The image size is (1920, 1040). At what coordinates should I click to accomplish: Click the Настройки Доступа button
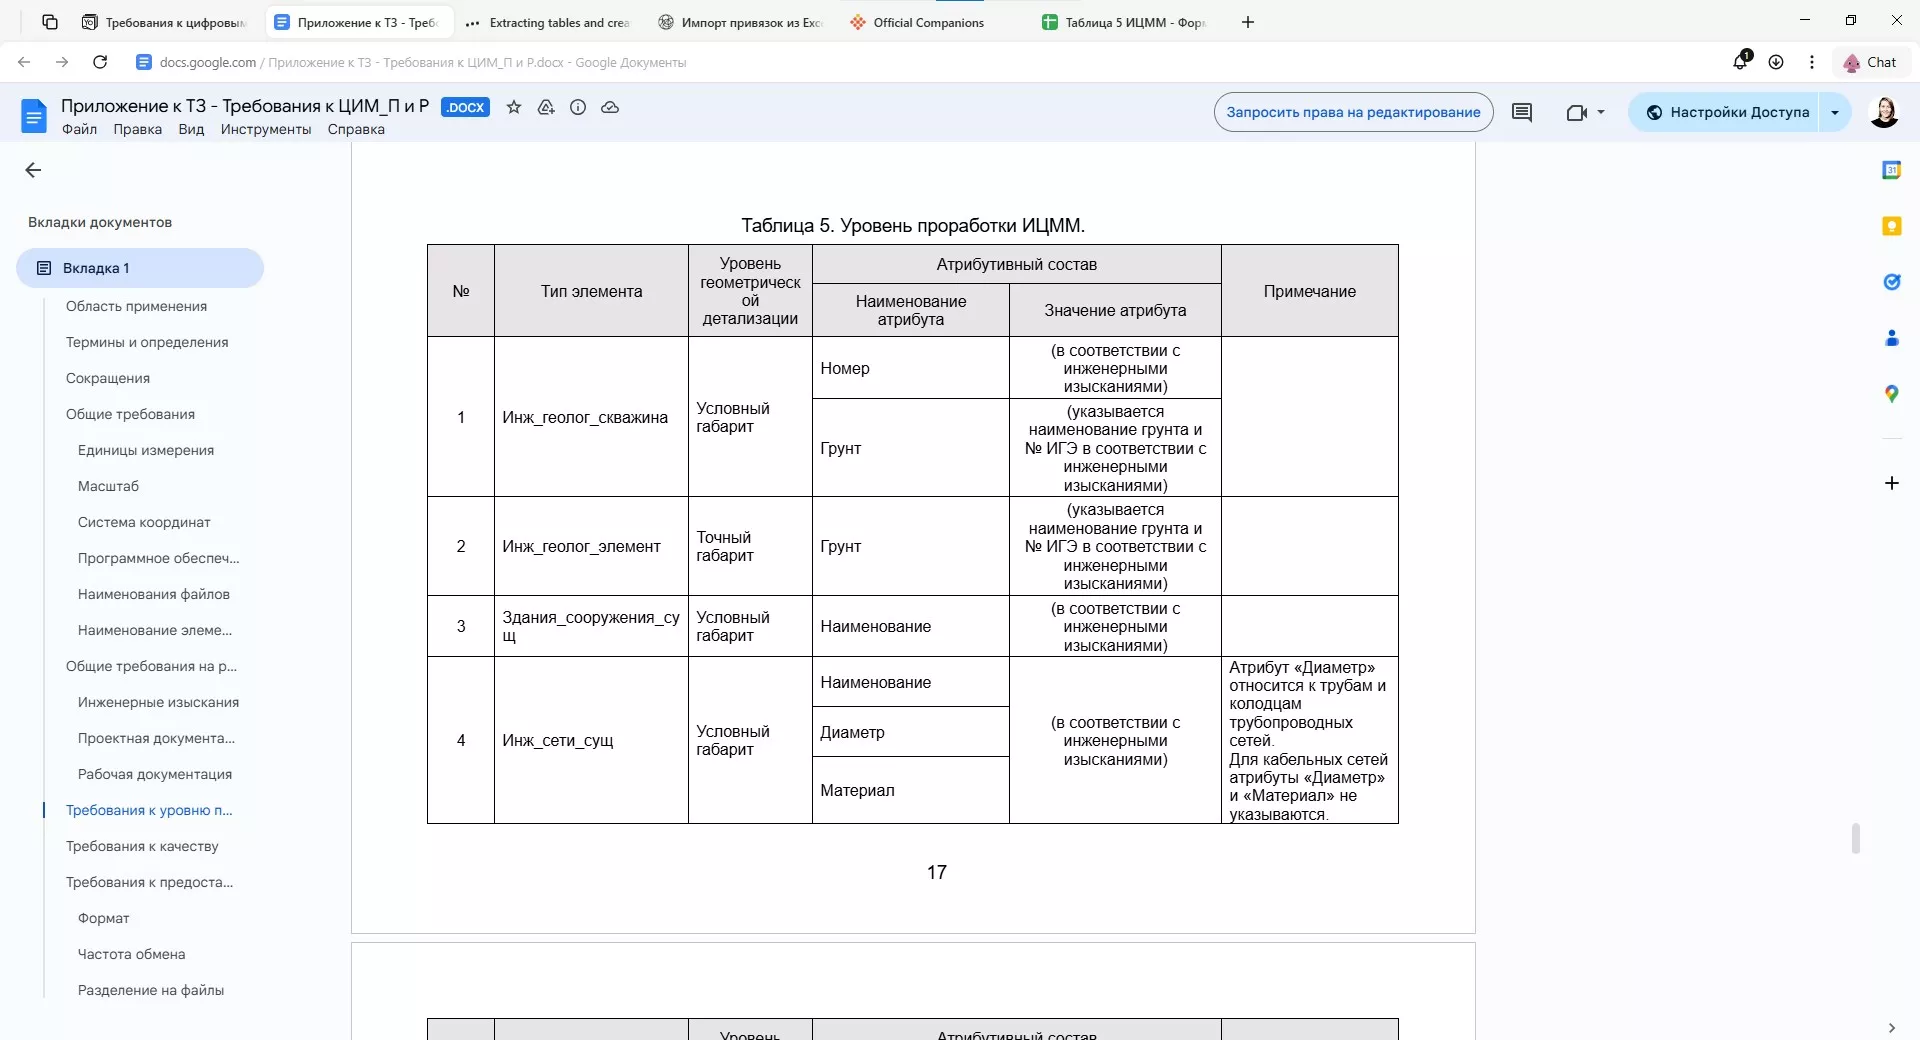pyautogui.click(x=1727, y=112)
